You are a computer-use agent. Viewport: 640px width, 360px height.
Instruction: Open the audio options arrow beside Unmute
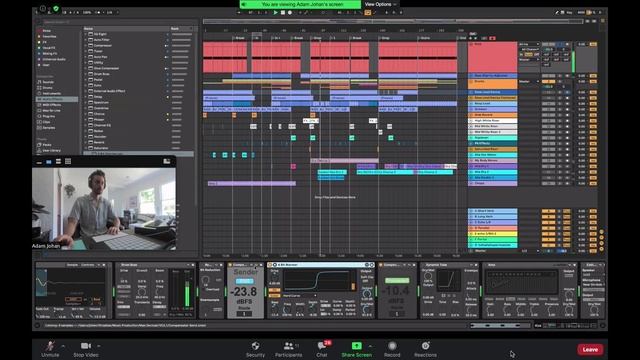point(63,346)
